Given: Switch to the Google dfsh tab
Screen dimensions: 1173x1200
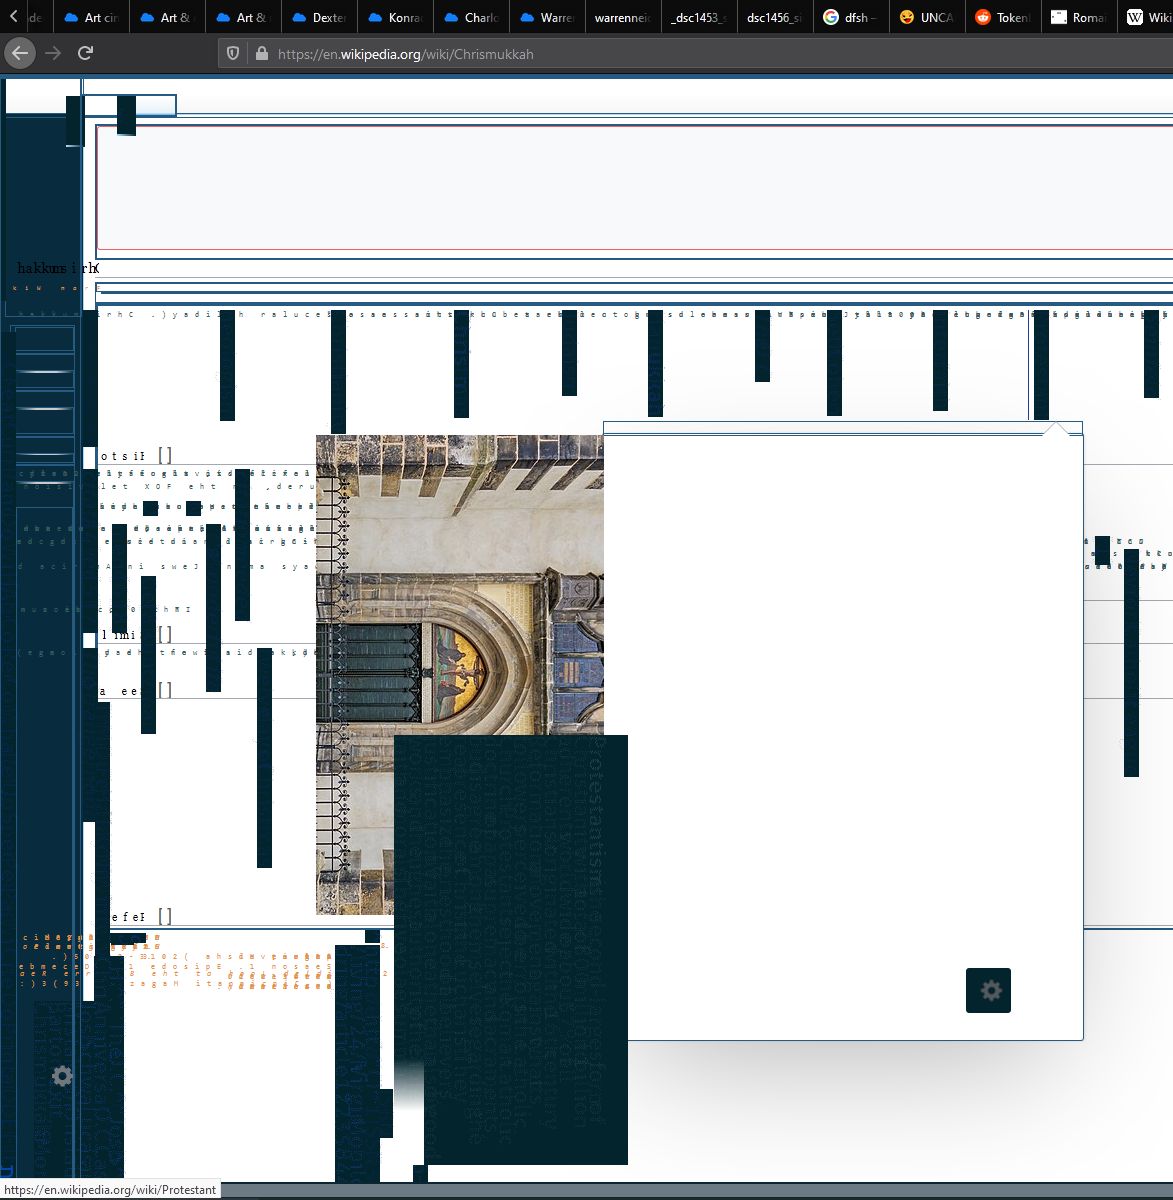Looking at the screenshot, I should point(850,17).
